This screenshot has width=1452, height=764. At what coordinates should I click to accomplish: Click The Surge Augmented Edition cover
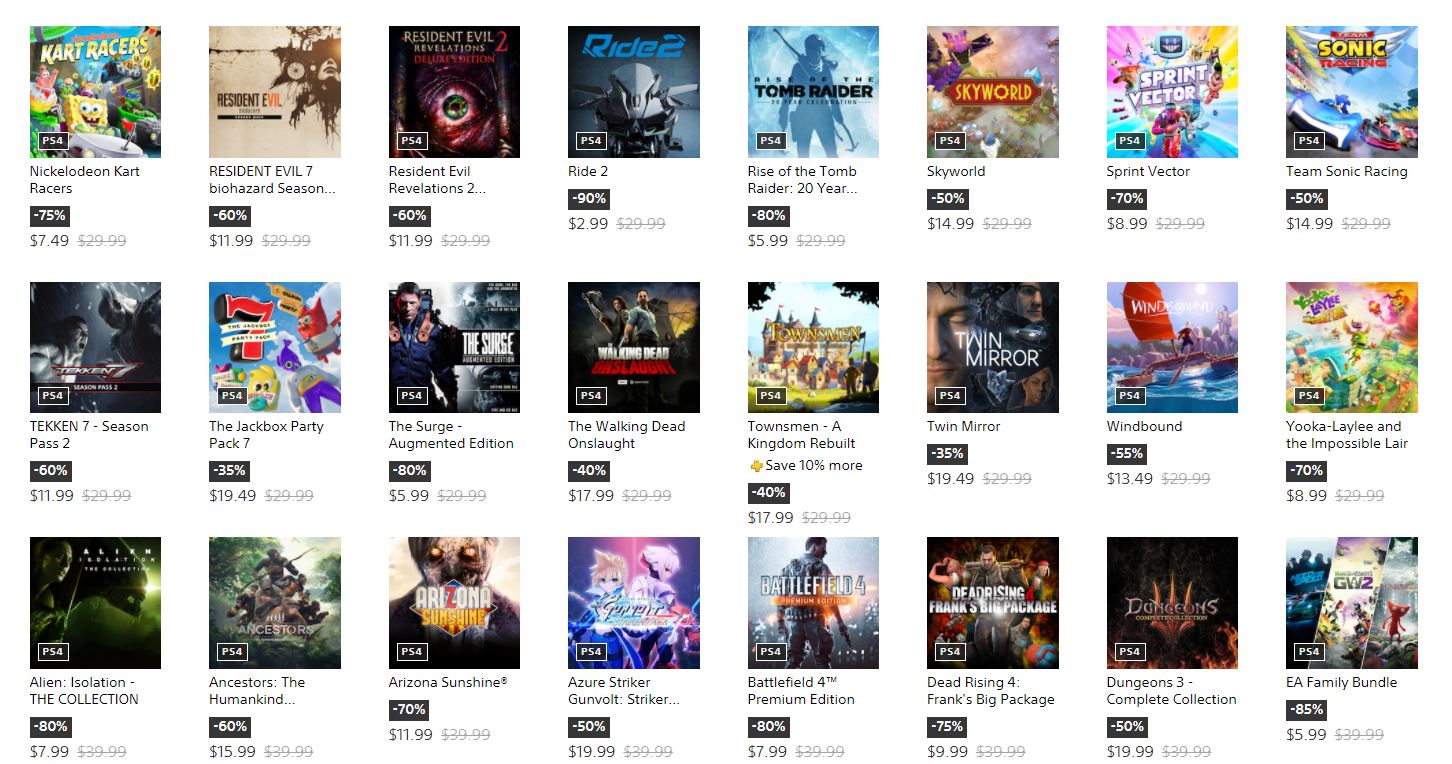tap(454, 347)
